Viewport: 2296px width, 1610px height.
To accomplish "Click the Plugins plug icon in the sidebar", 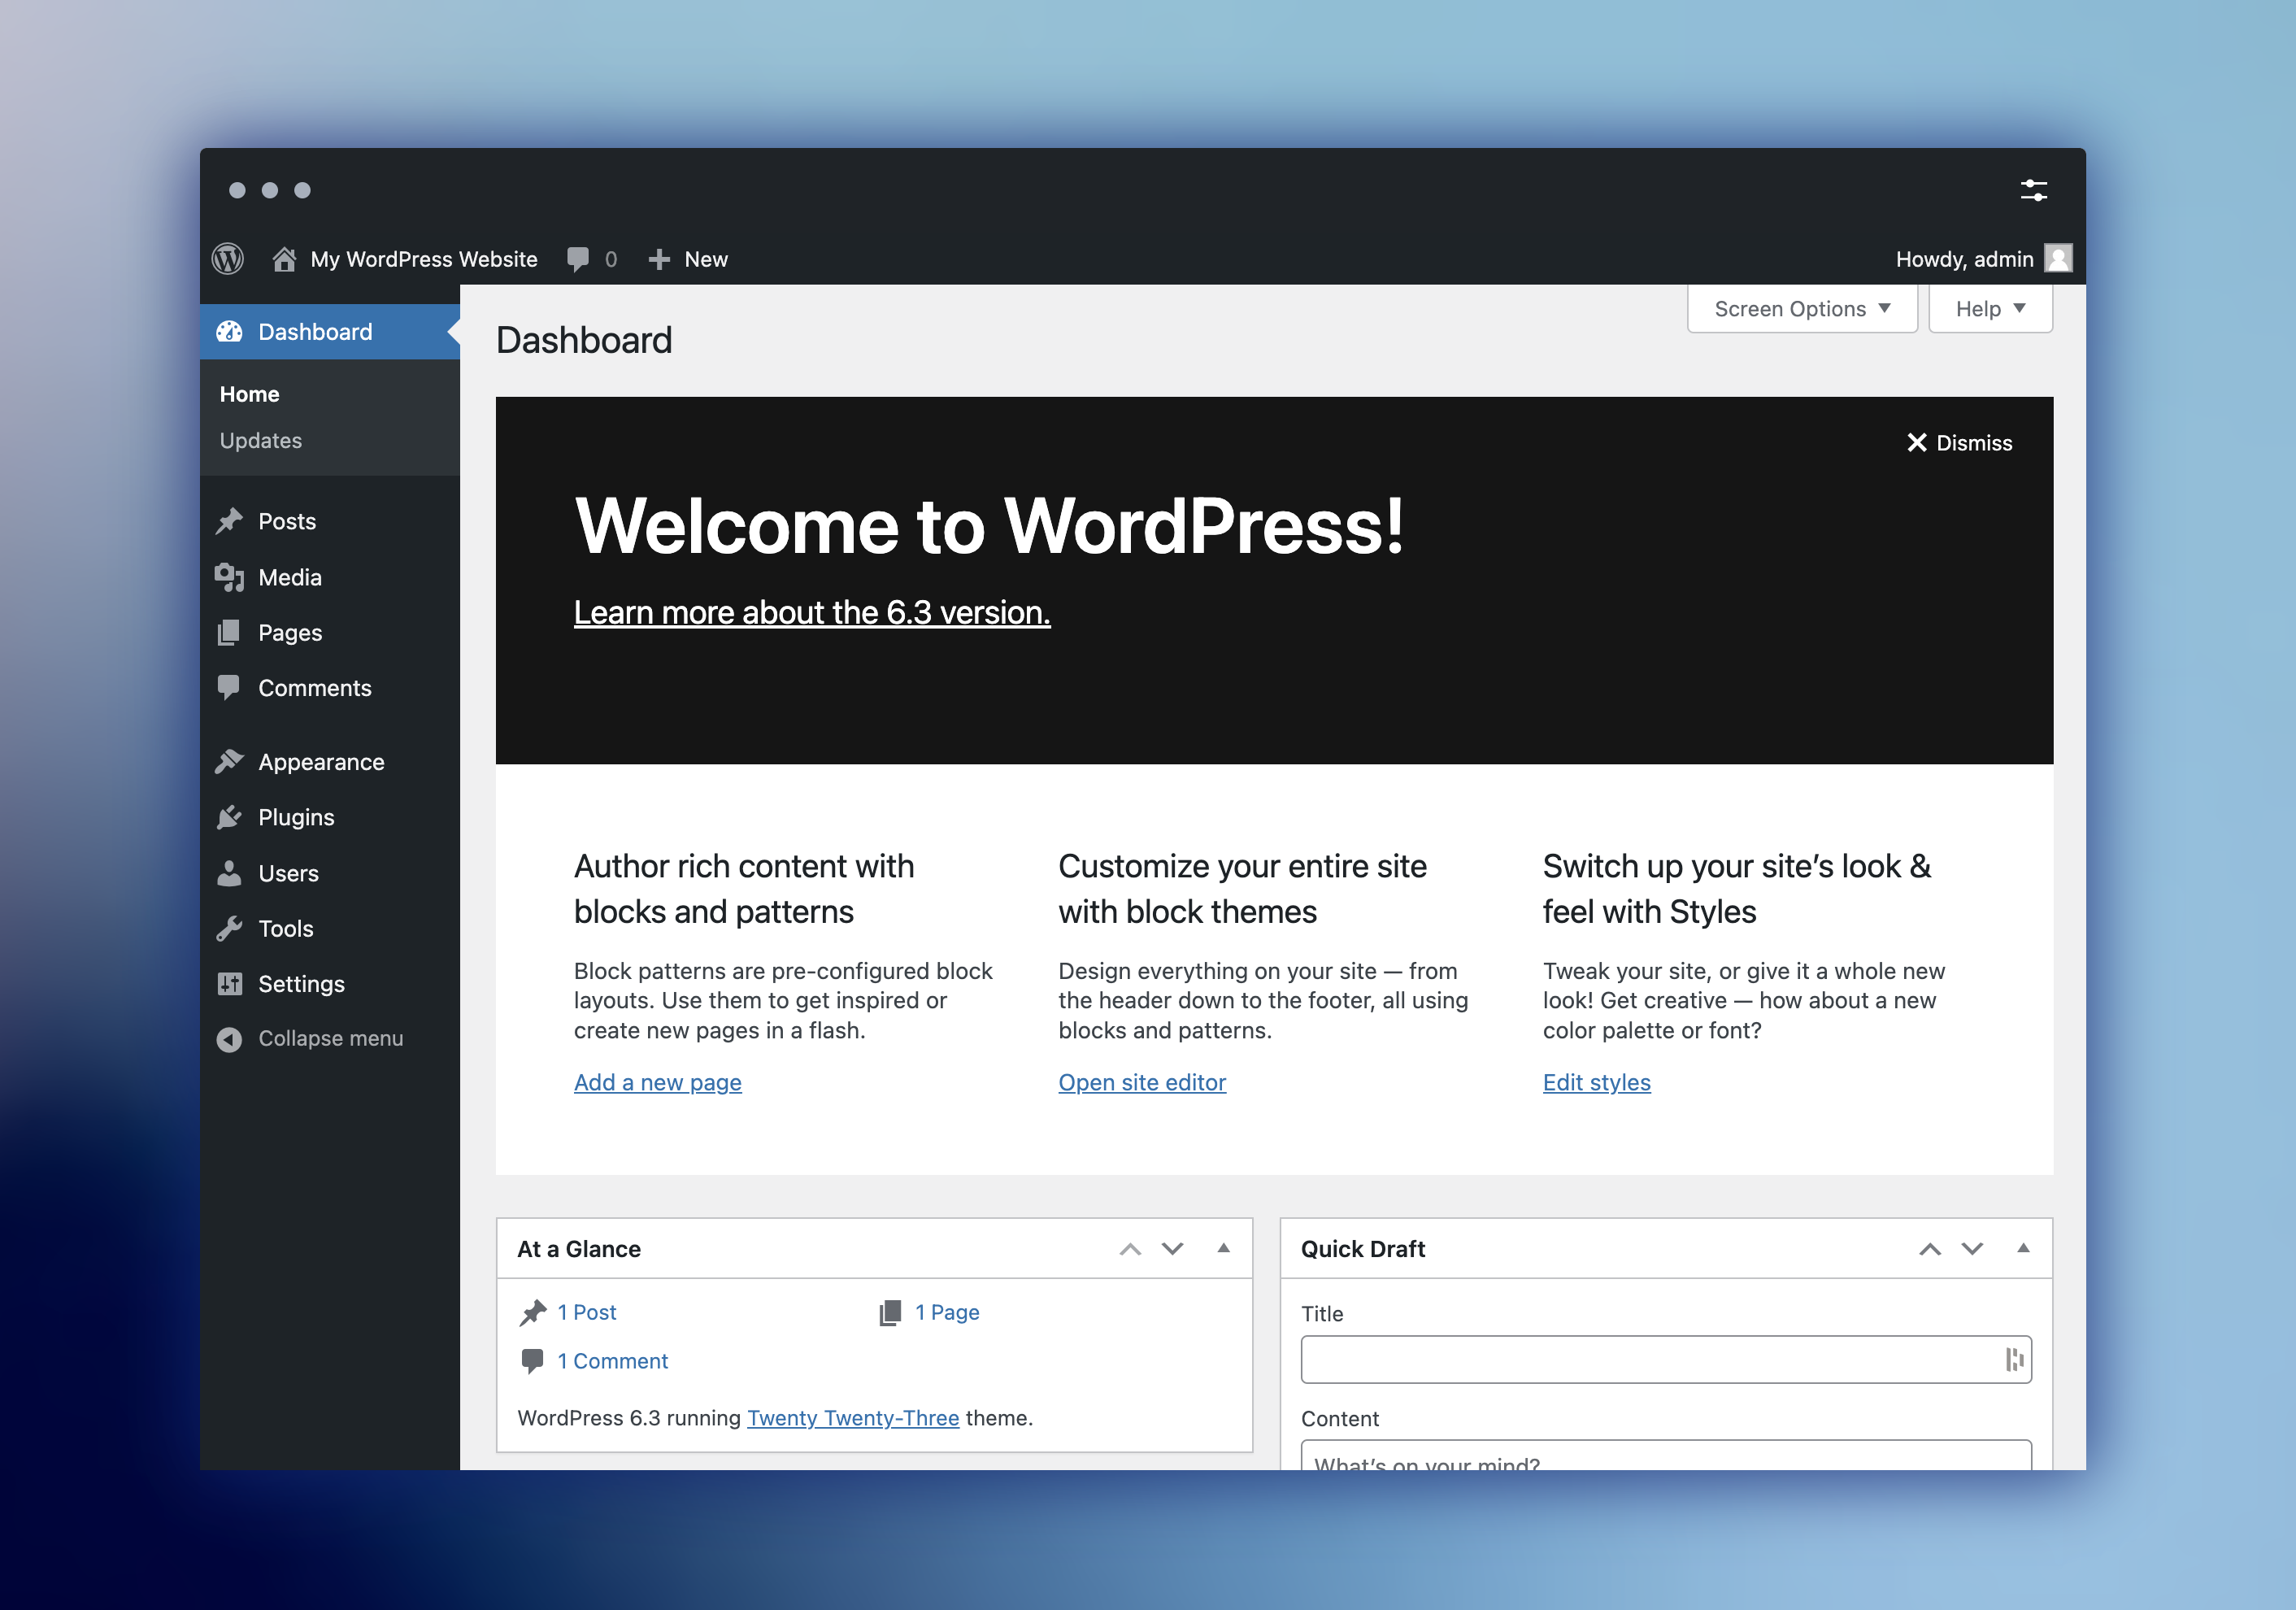I will coord(229,817).
